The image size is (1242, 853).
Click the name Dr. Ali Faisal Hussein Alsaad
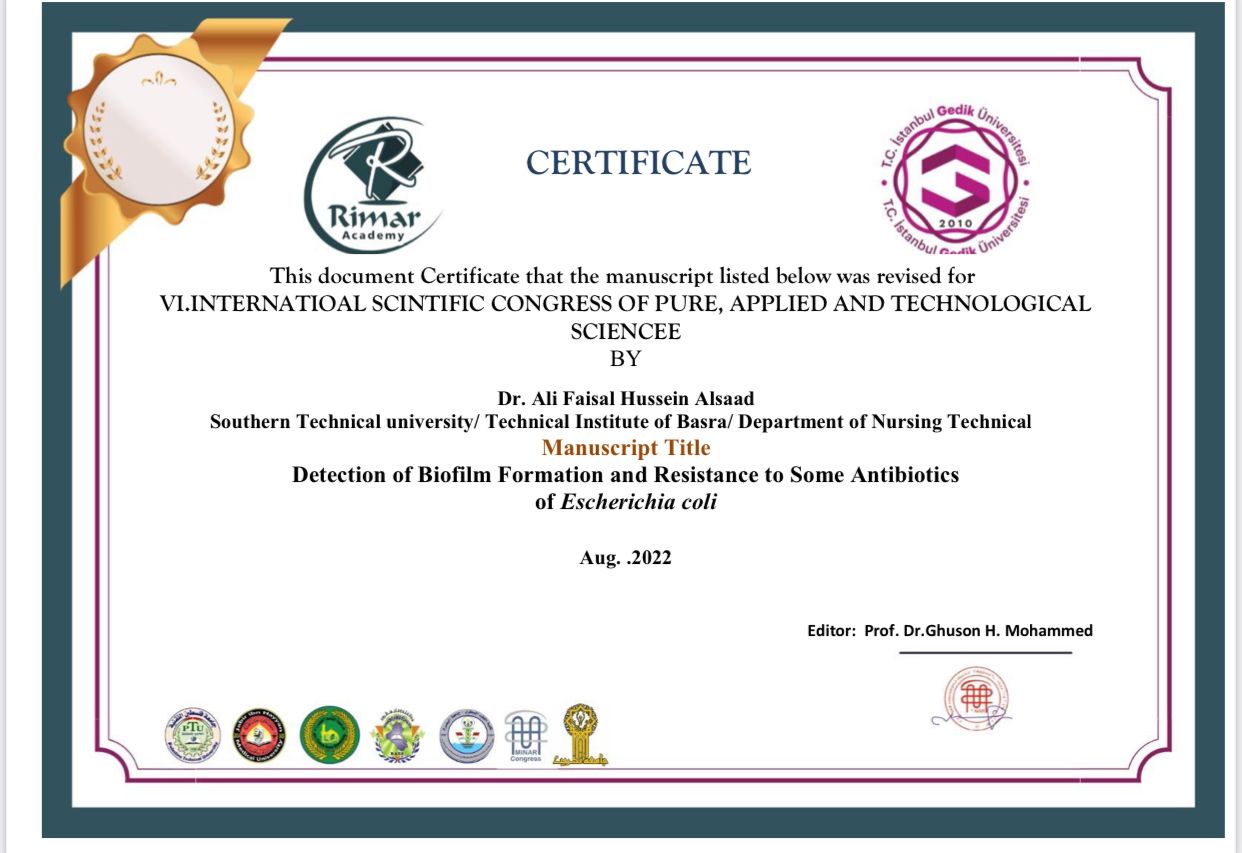[x=620, y=400]
